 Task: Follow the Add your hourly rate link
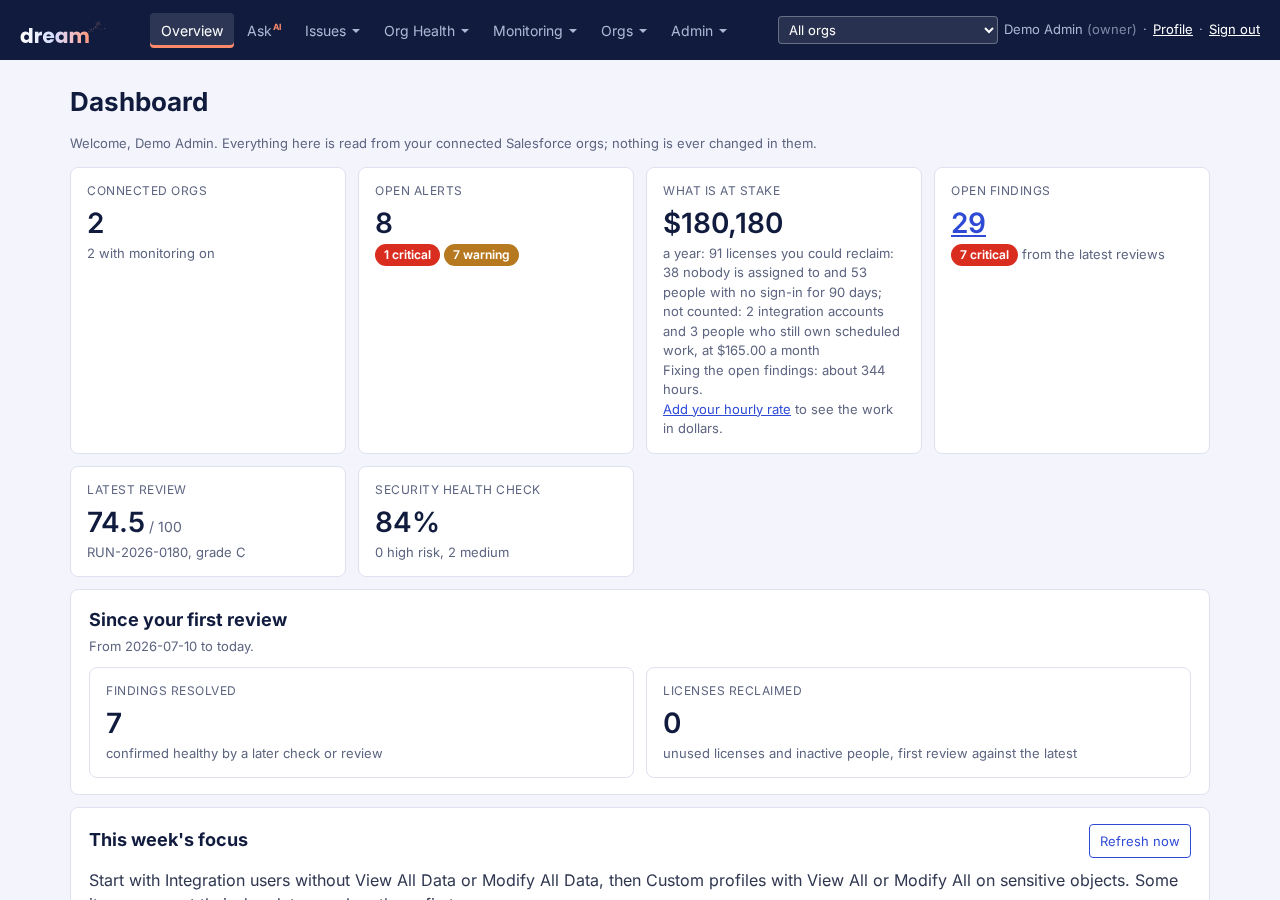727,409
